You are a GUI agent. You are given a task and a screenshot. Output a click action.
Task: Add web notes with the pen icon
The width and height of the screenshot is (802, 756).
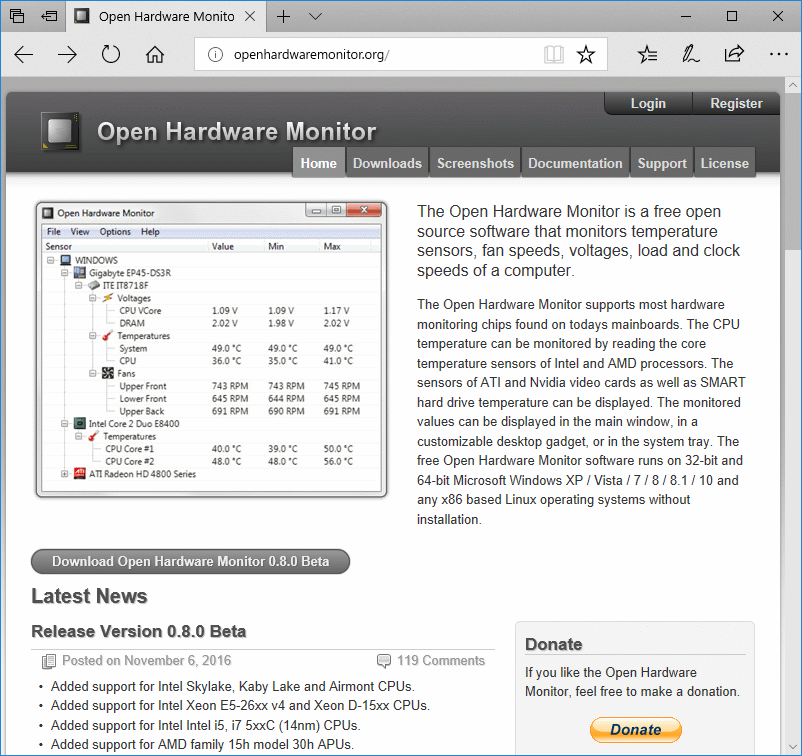click(x=690, y=54)
